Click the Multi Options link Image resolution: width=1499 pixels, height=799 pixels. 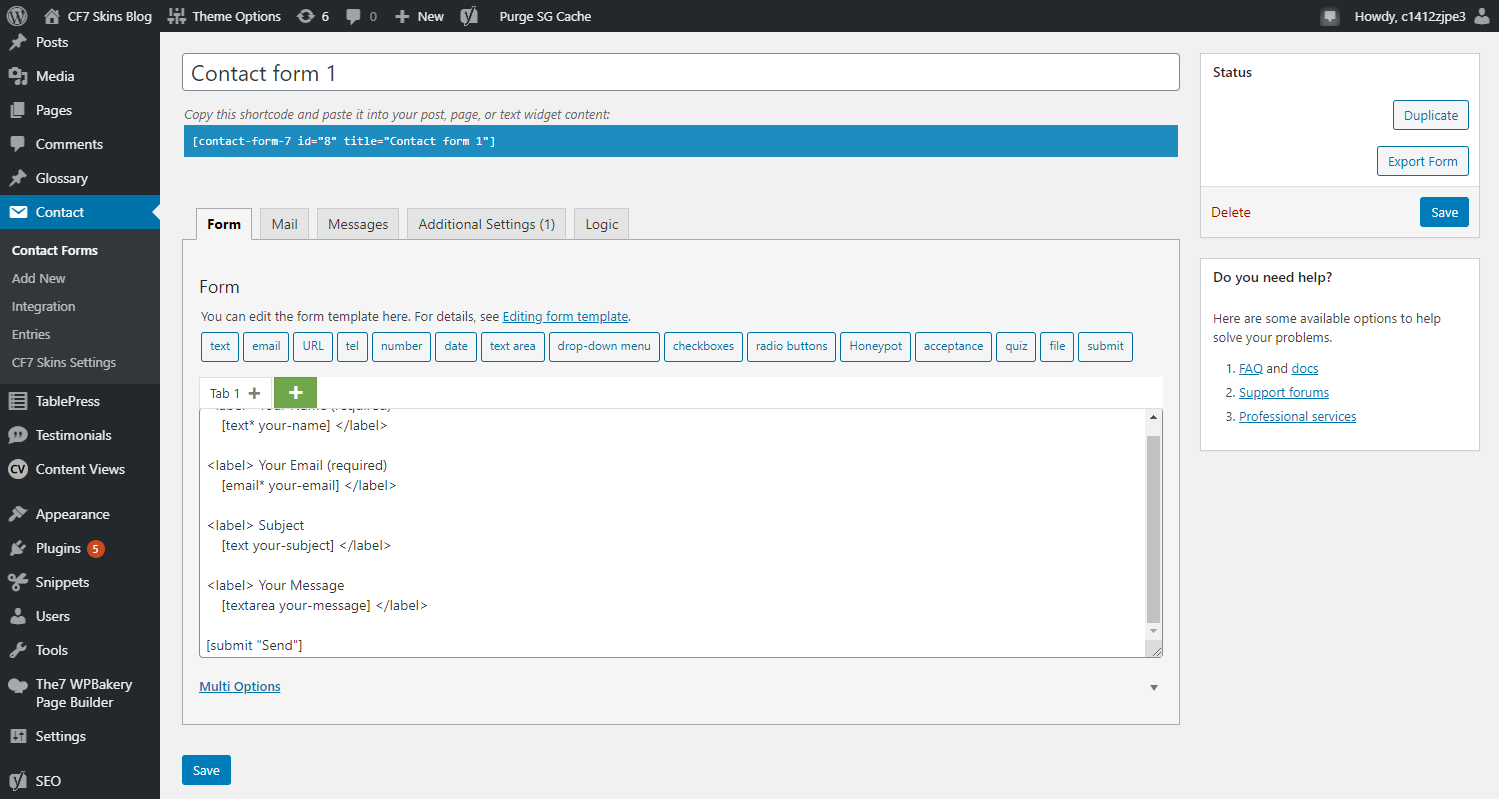coord(240,686)
